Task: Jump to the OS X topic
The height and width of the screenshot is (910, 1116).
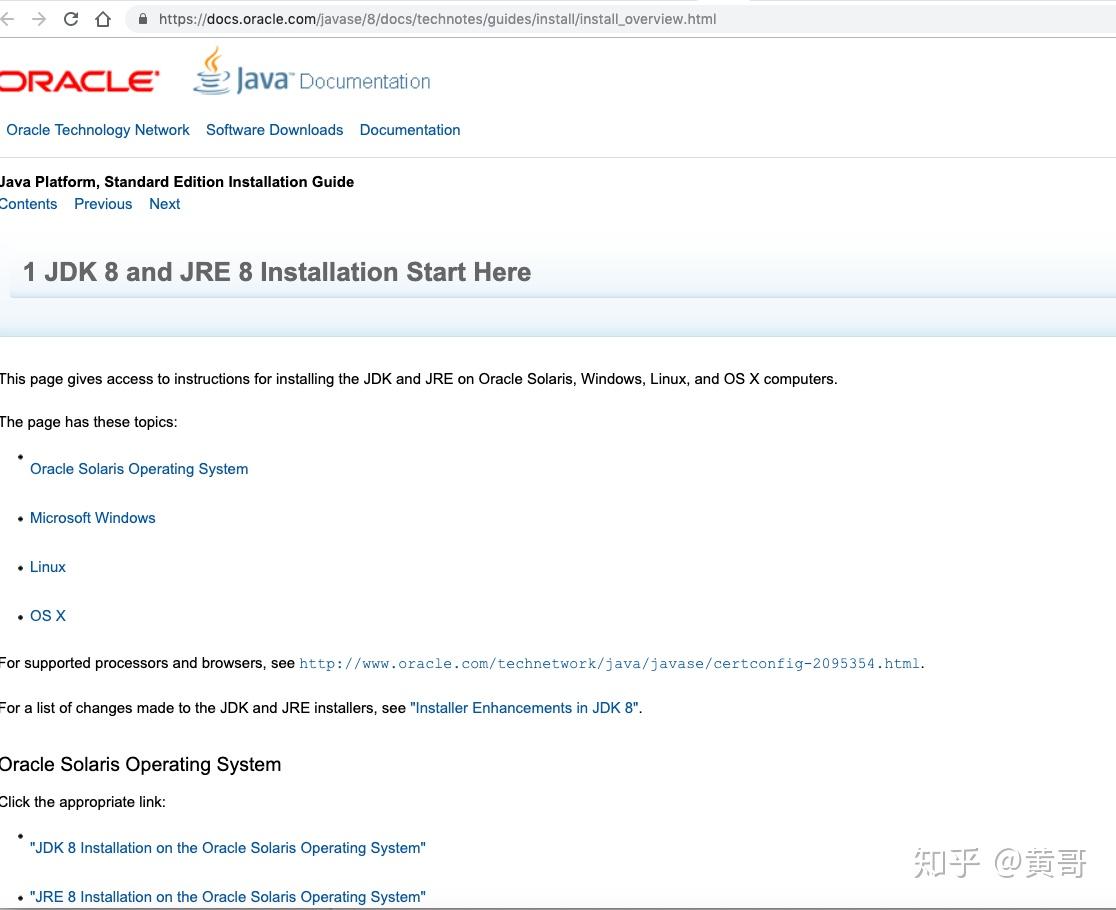Action: 48,616
